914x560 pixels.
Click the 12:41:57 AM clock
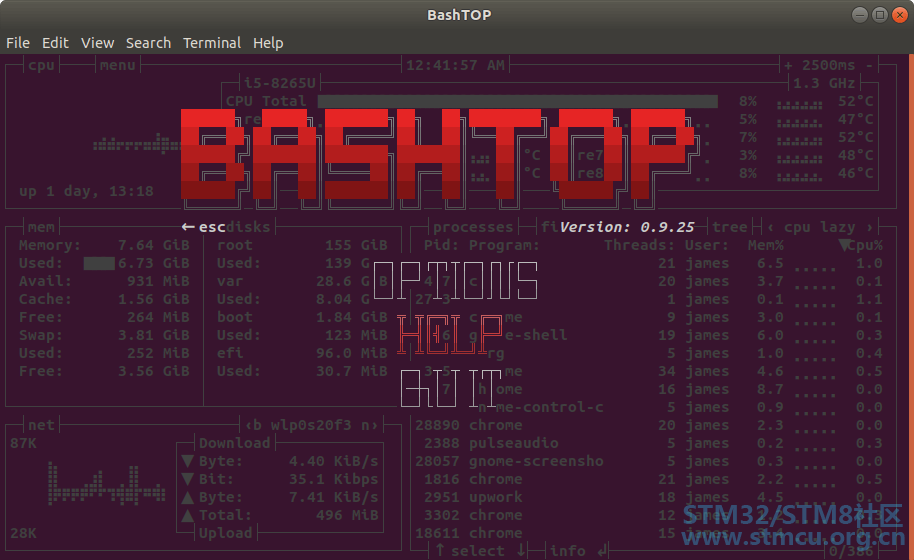tap(455, 65)
